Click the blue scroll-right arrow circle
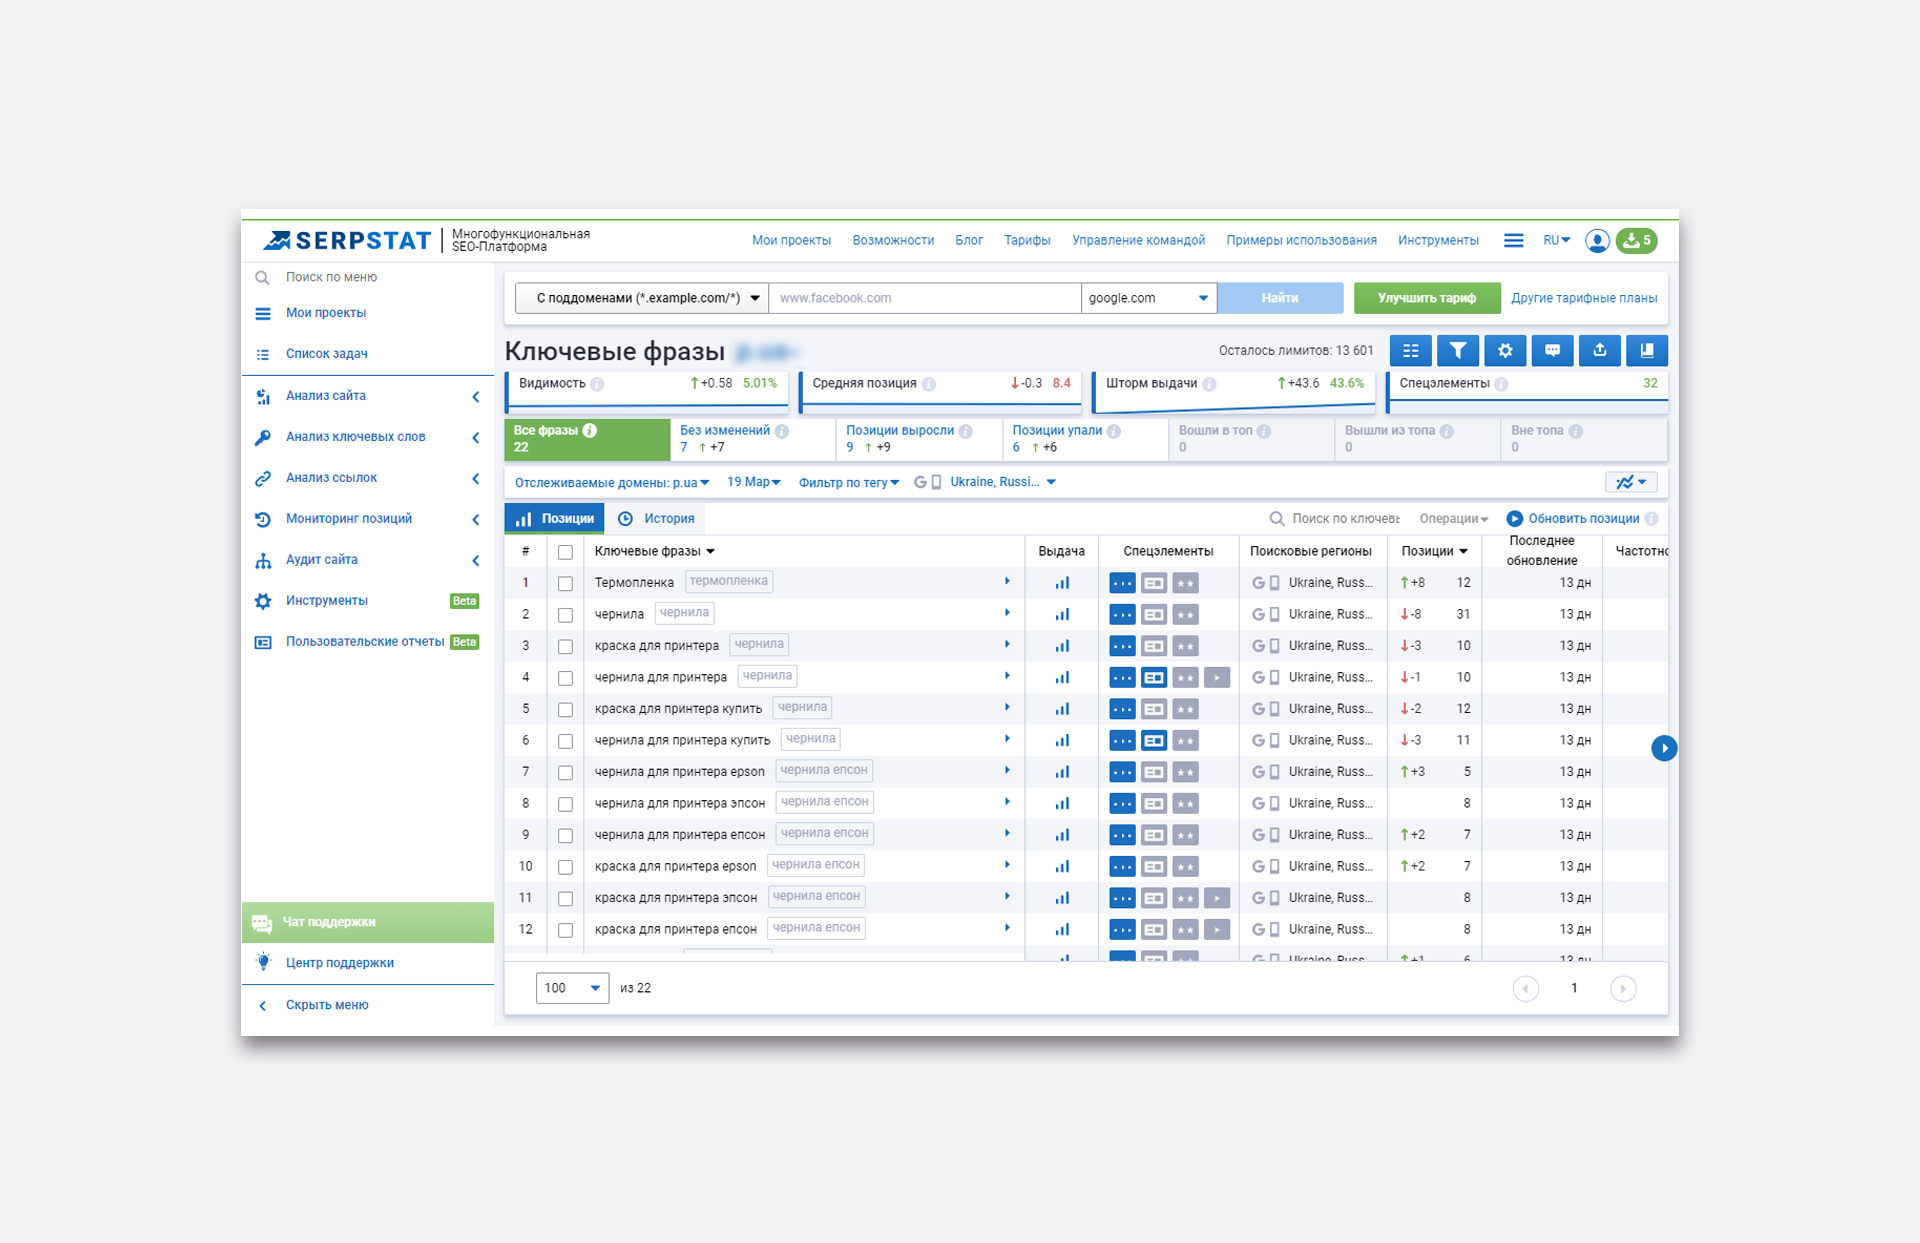This screenshot has width=1920, height=1243. point(1664,748)
